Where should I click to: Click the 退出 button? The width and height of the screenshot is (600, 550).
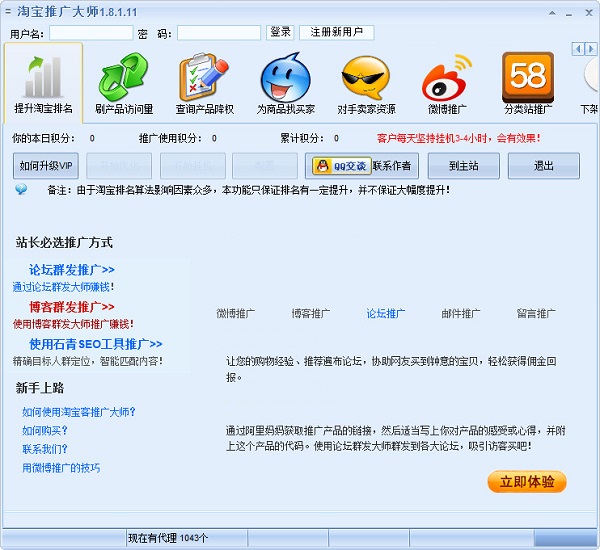click(544, 166)
